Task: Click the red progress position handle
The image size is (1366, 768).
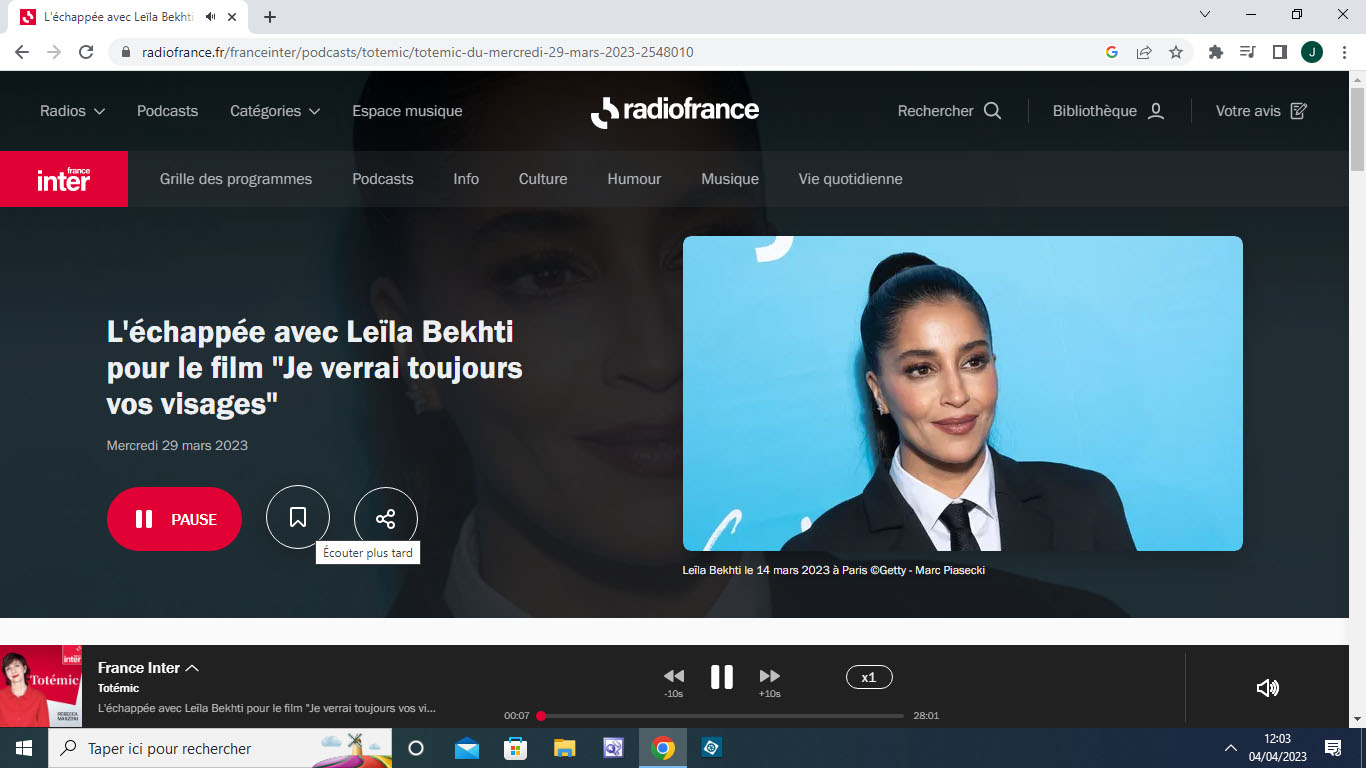Action: [x=541, y=716]
